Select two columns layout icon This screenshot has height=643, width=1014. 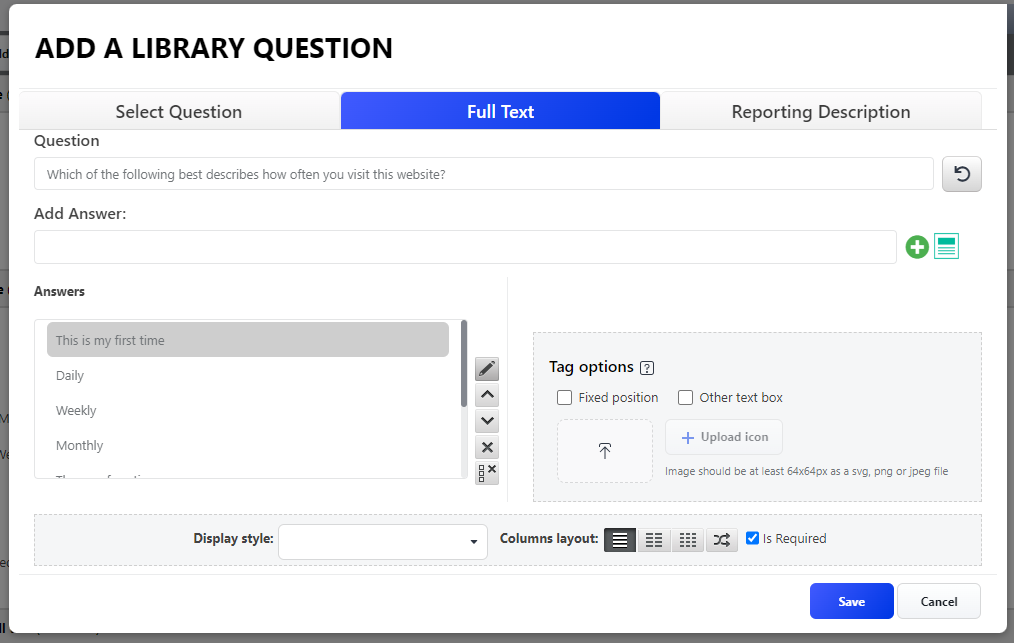tap(654, 540)
